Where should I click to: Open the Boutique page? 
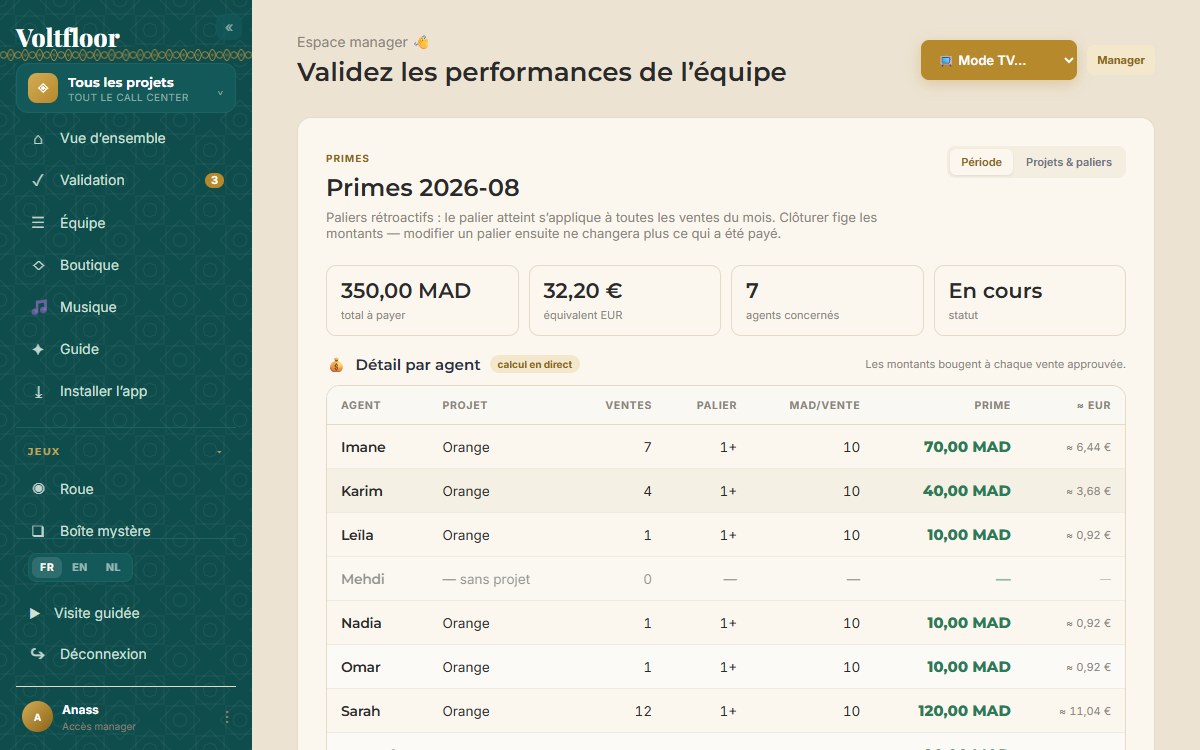coord(126,265)
